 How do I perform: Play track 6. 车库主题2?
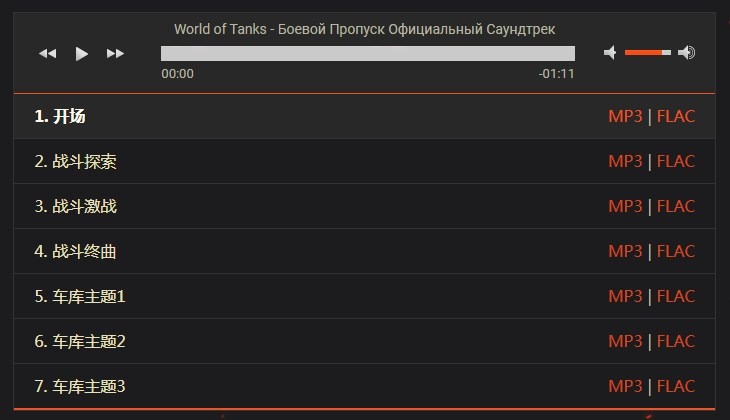[x=80, y=341]
